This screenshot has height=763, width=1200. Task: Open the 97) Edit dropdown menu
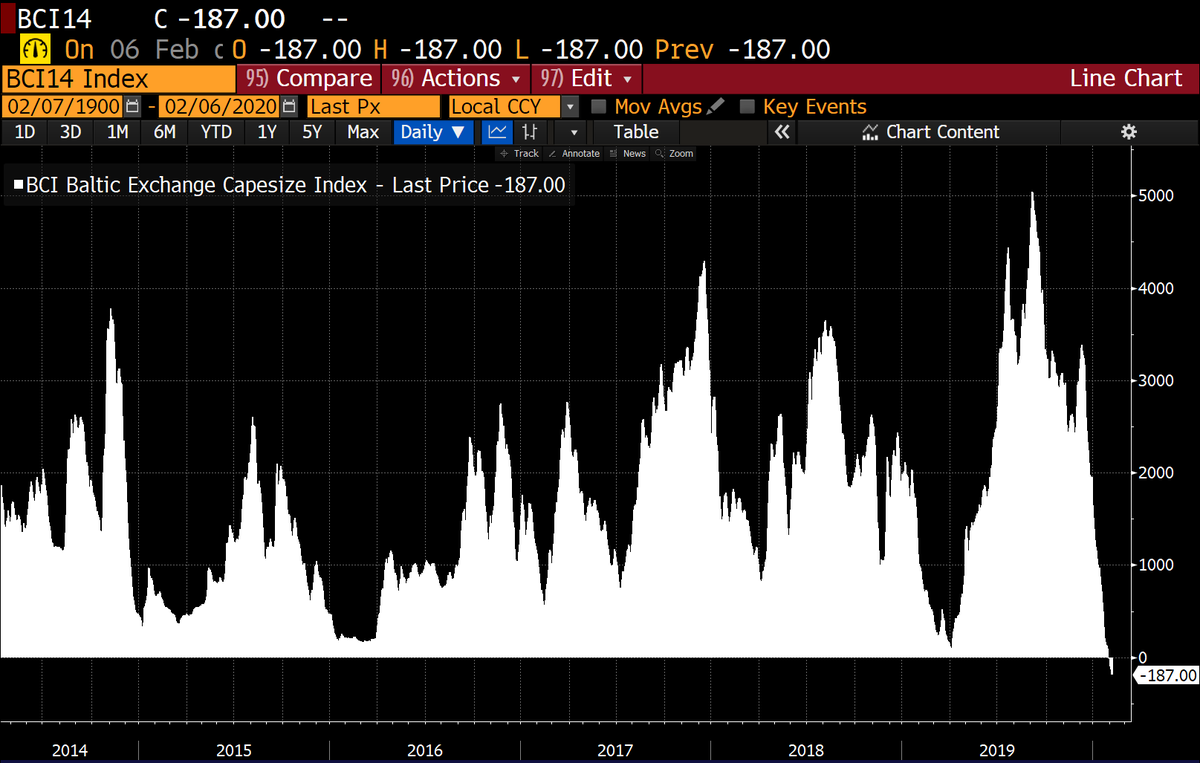coord(587,78)
